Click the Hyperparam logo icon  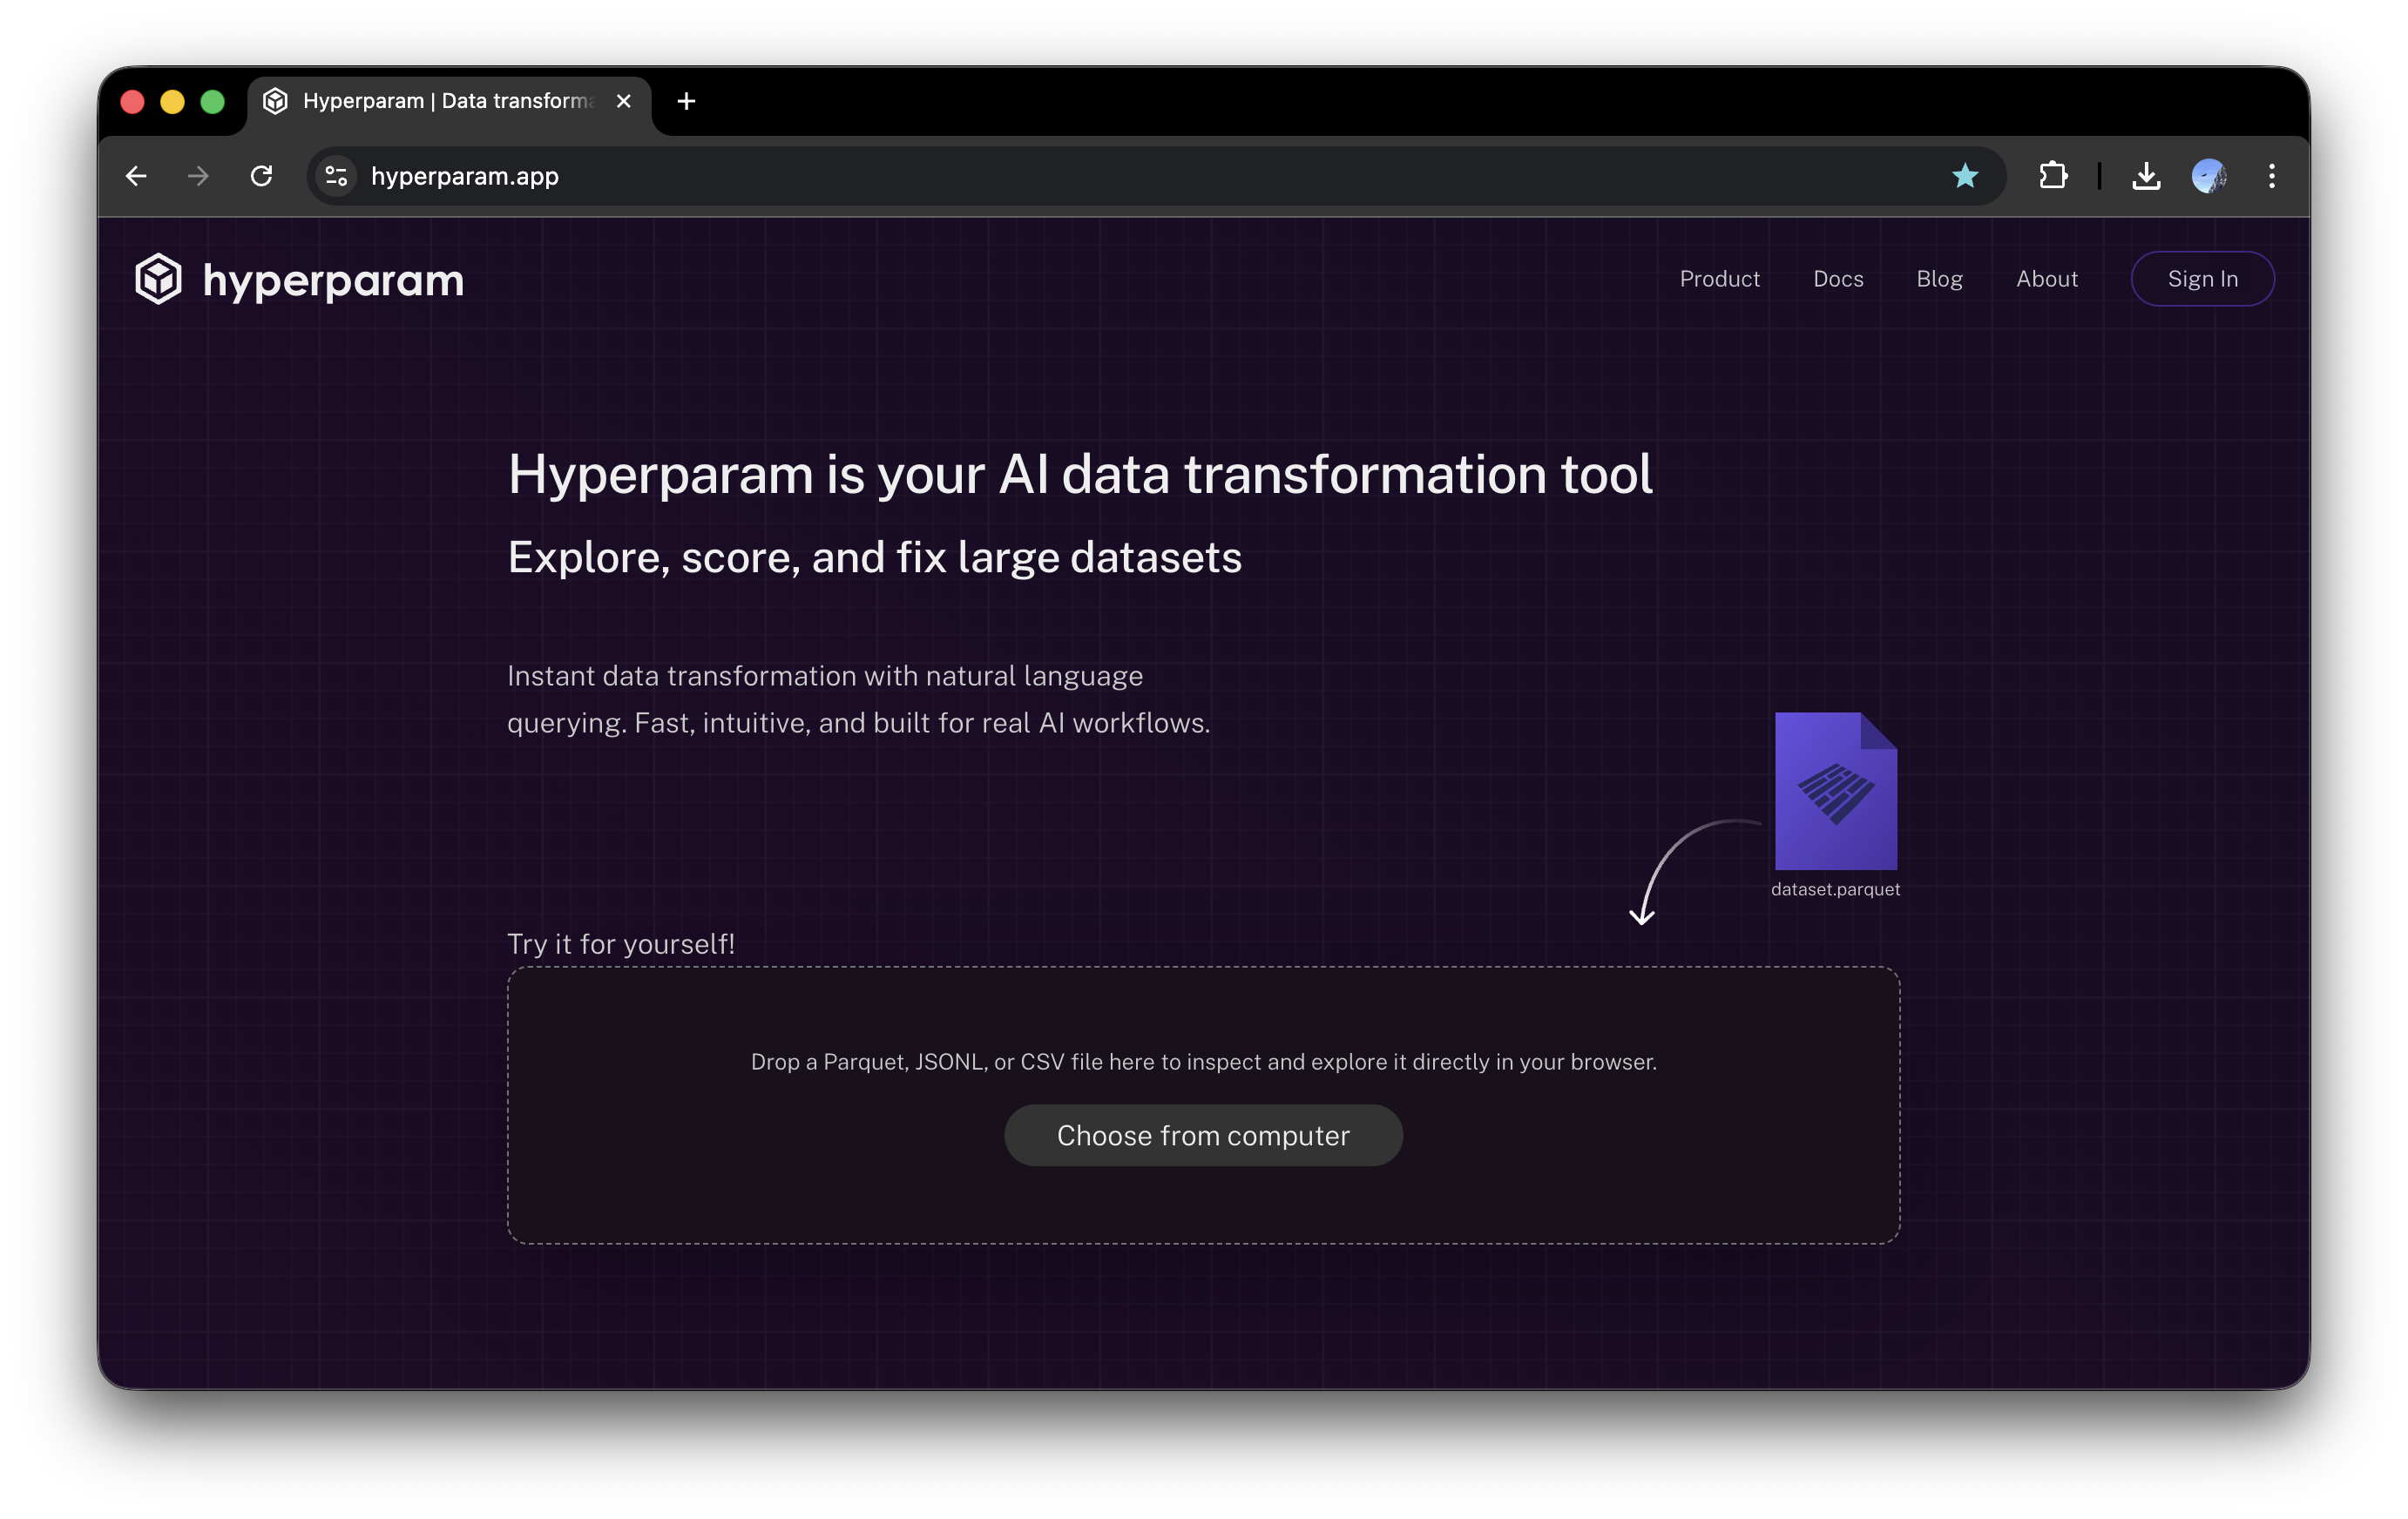tap(158, 279)
